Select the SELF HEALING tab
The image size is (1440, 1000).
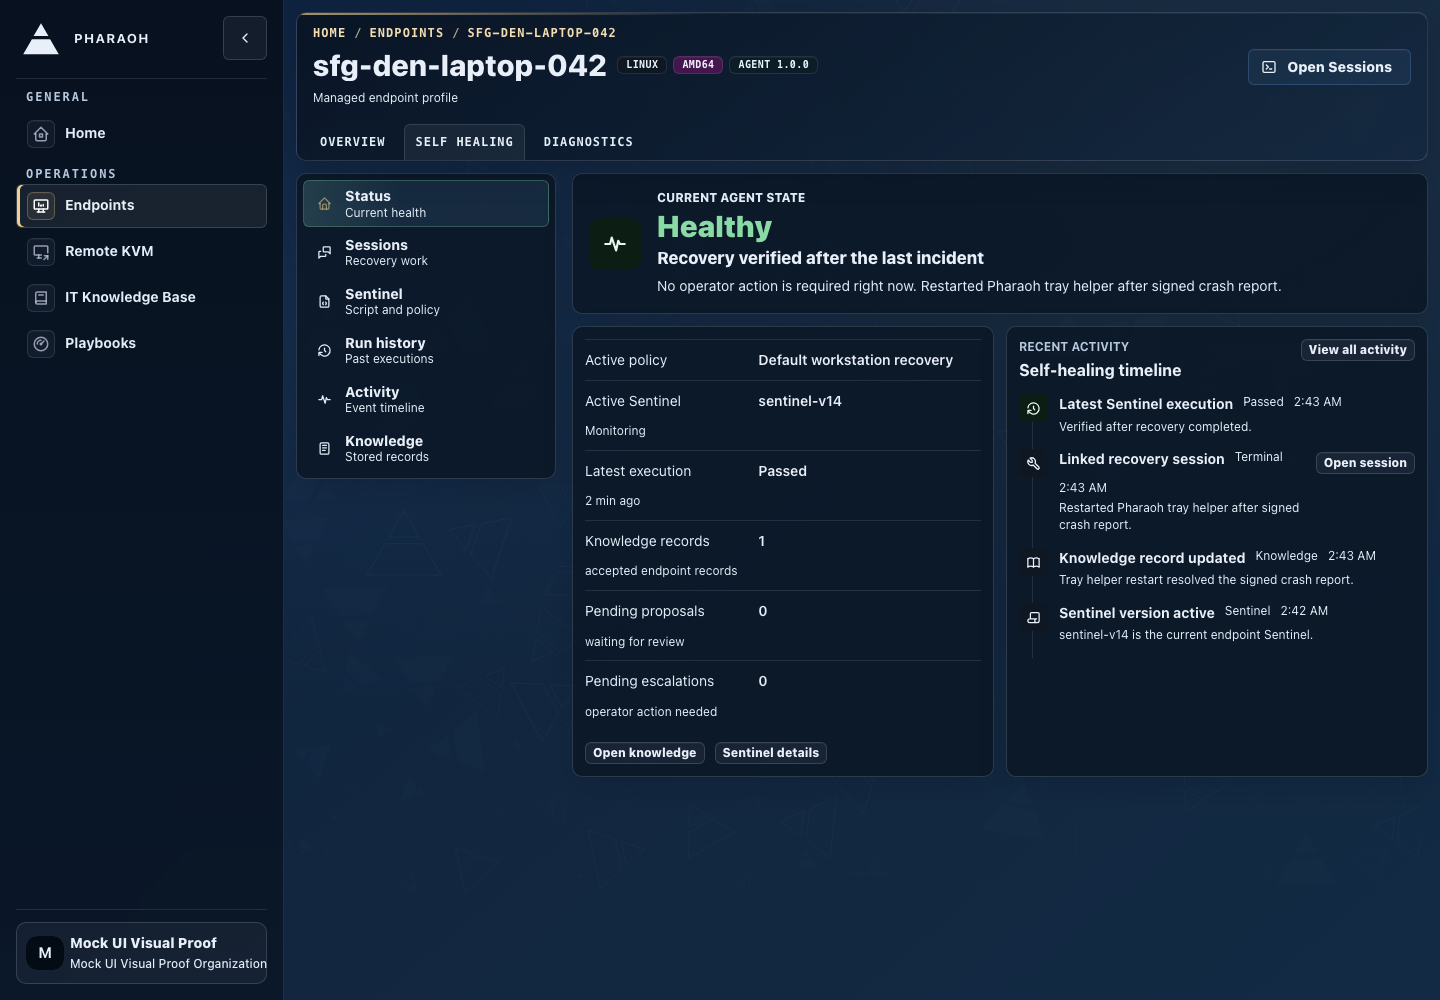pyautogui.click(x=464, y=142)
